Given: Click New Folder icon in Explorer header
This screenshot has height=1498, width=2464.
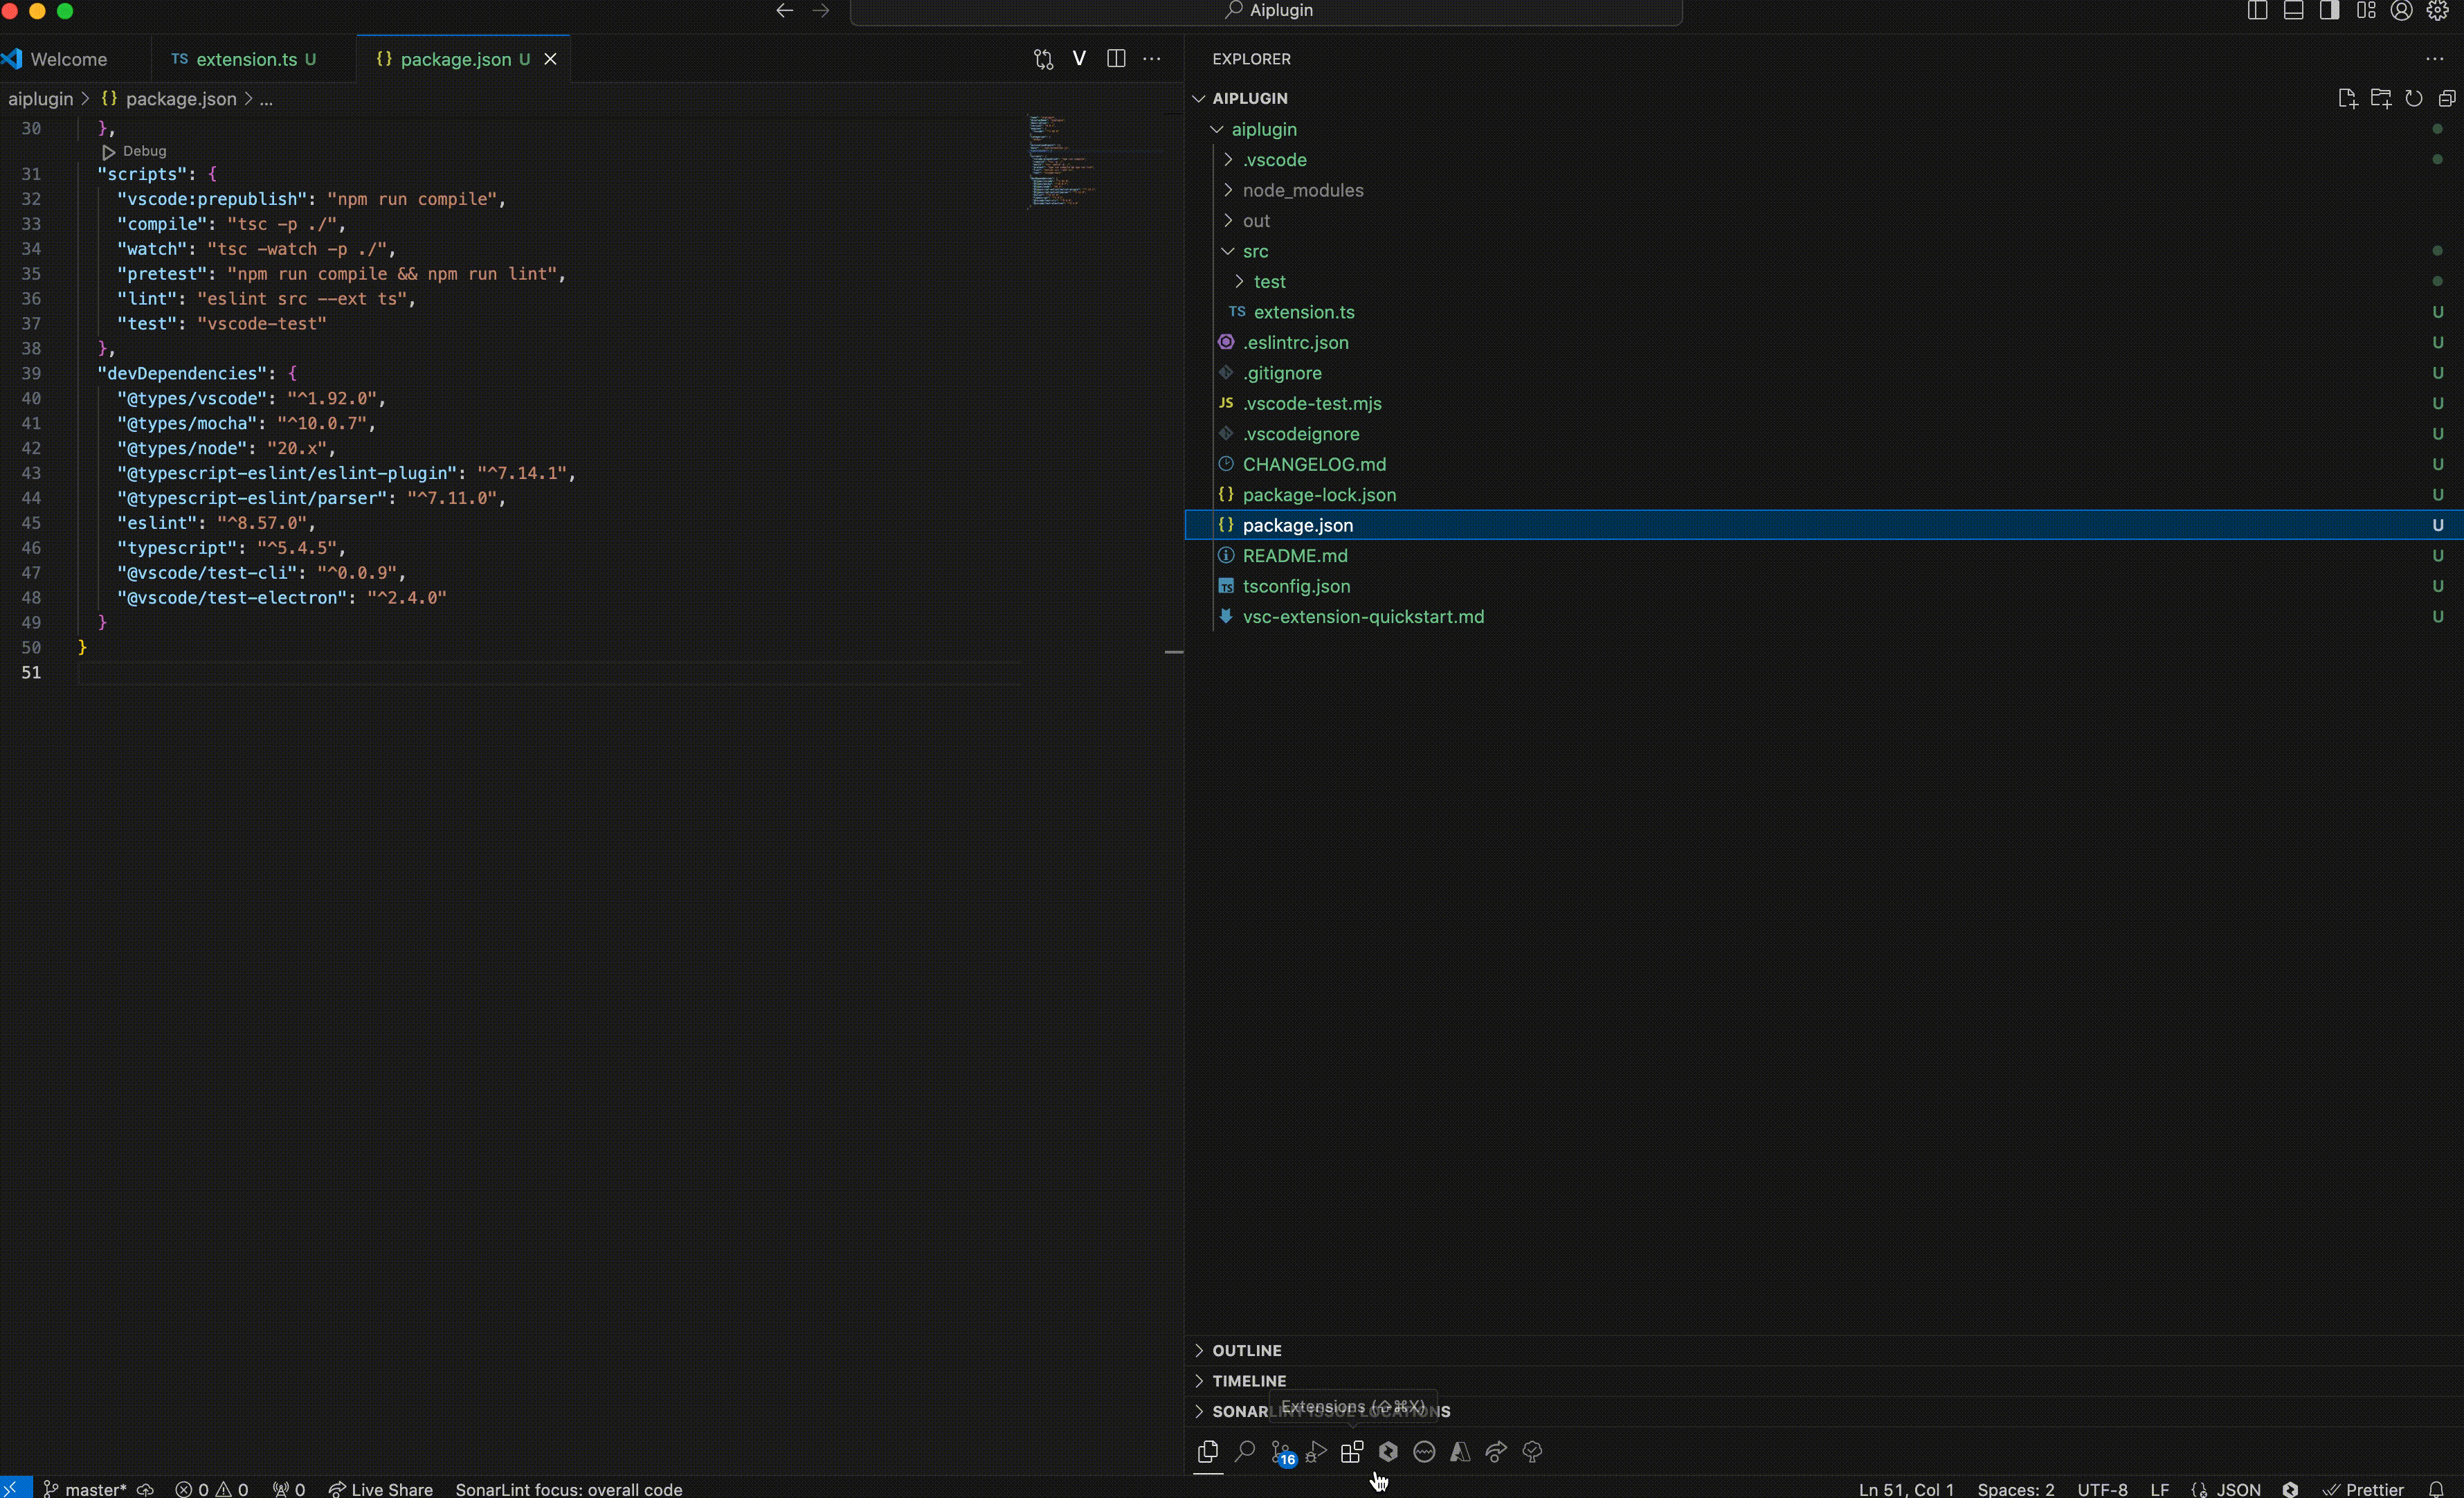Looking at the screenshot, I should [2381, 98].
